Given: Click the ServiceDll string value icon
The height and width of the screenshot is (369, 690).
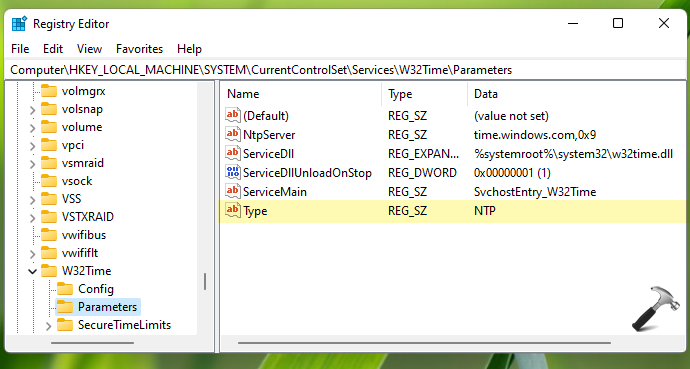Looking at the screenshot, I should click(x=233, y=153).
